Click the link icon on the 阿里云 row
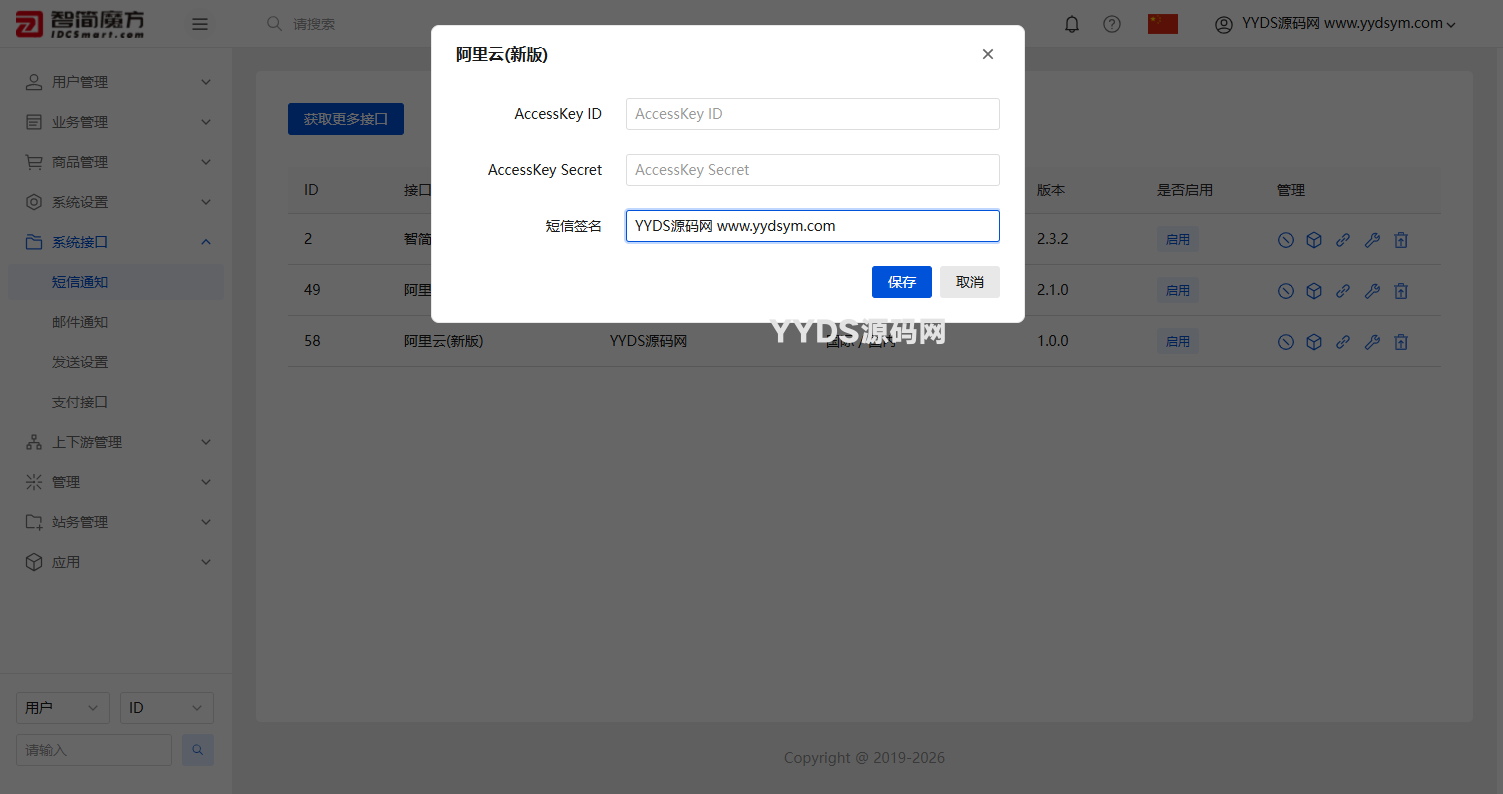Viewport: 1503px width, 794px height. click(1343, 290)
